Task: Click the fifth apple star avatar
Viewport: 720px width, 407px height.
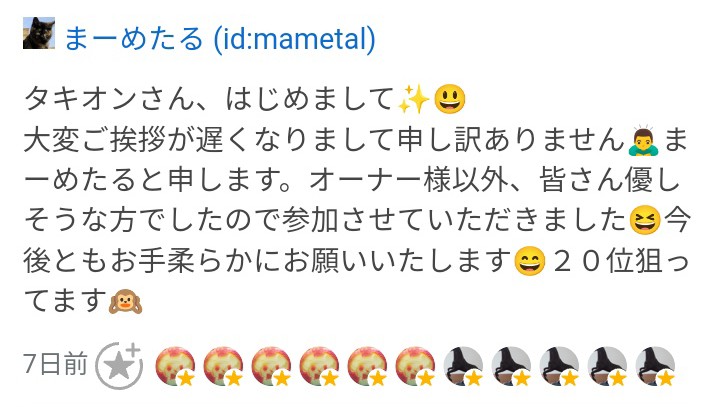Action: 367,366
